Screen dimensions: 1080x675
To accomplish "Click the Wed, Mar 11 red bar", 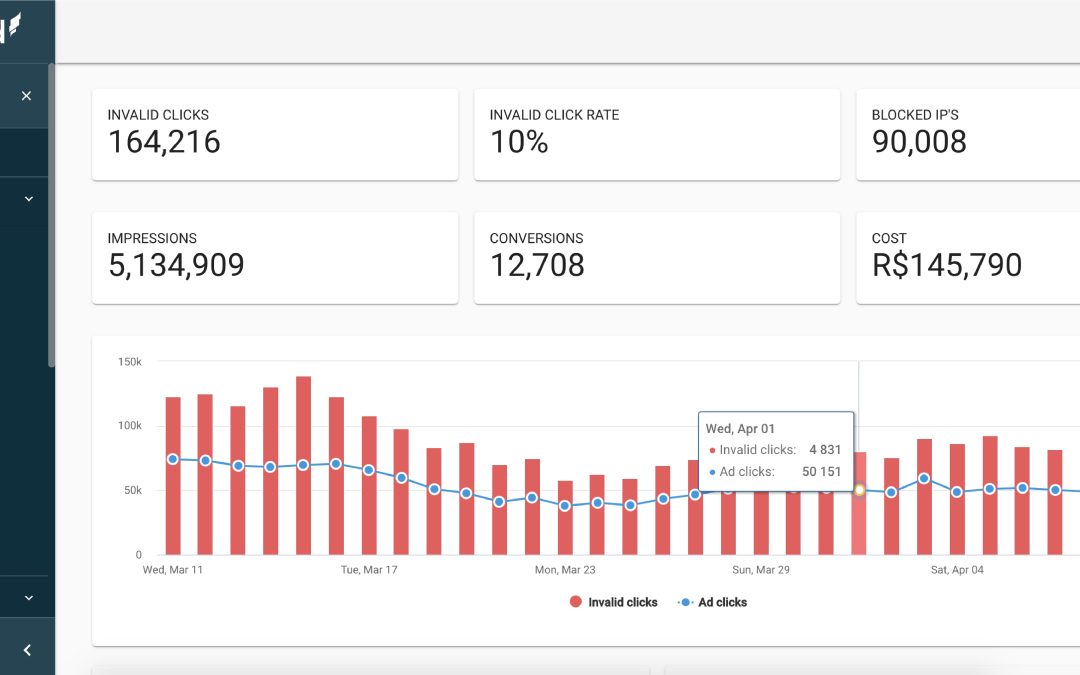I will (173, 476).
